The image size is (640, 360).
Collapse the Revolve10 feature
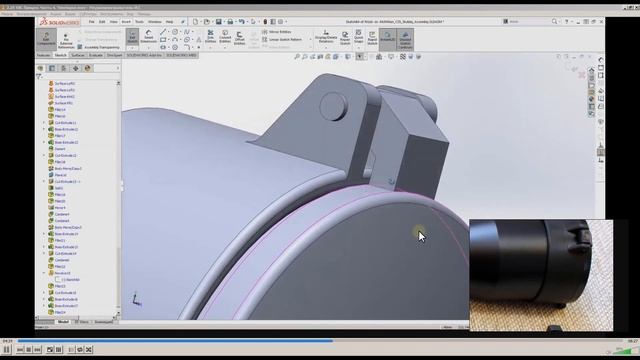tap(44, 273)
